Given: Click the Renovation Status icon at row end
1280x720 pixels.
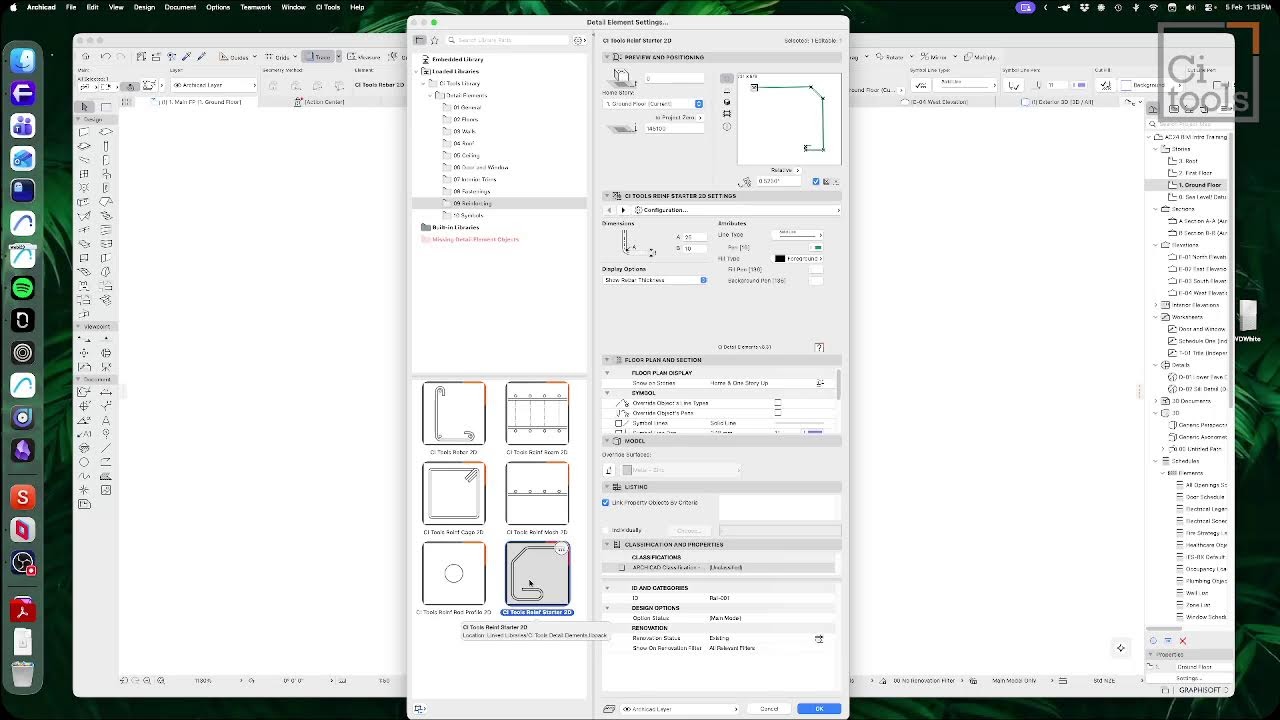Looking at the screenshot, I should click(819, 638).
